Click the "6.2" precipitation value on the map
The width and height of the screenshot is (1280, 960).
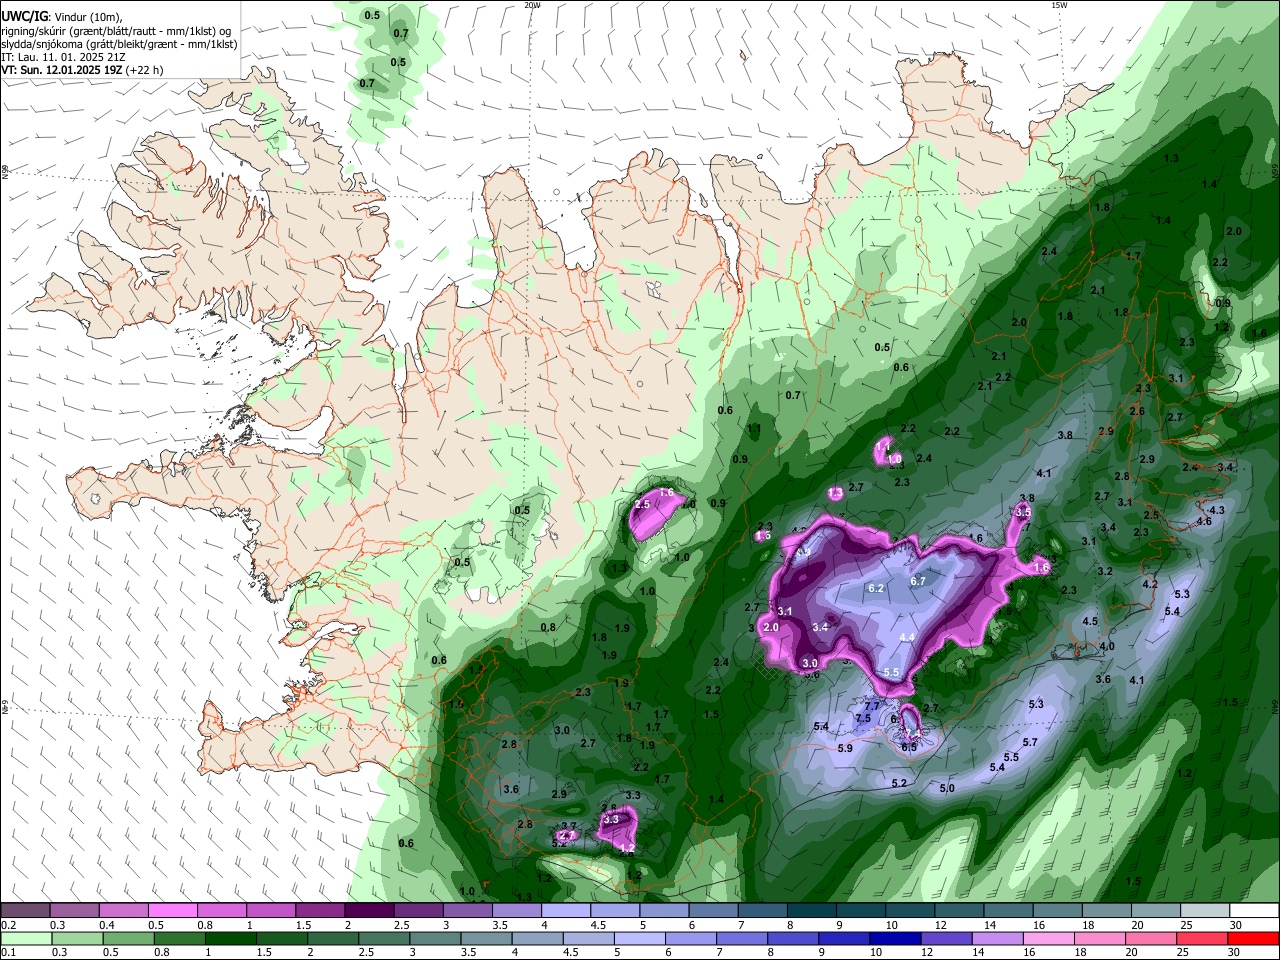[876, 588]
